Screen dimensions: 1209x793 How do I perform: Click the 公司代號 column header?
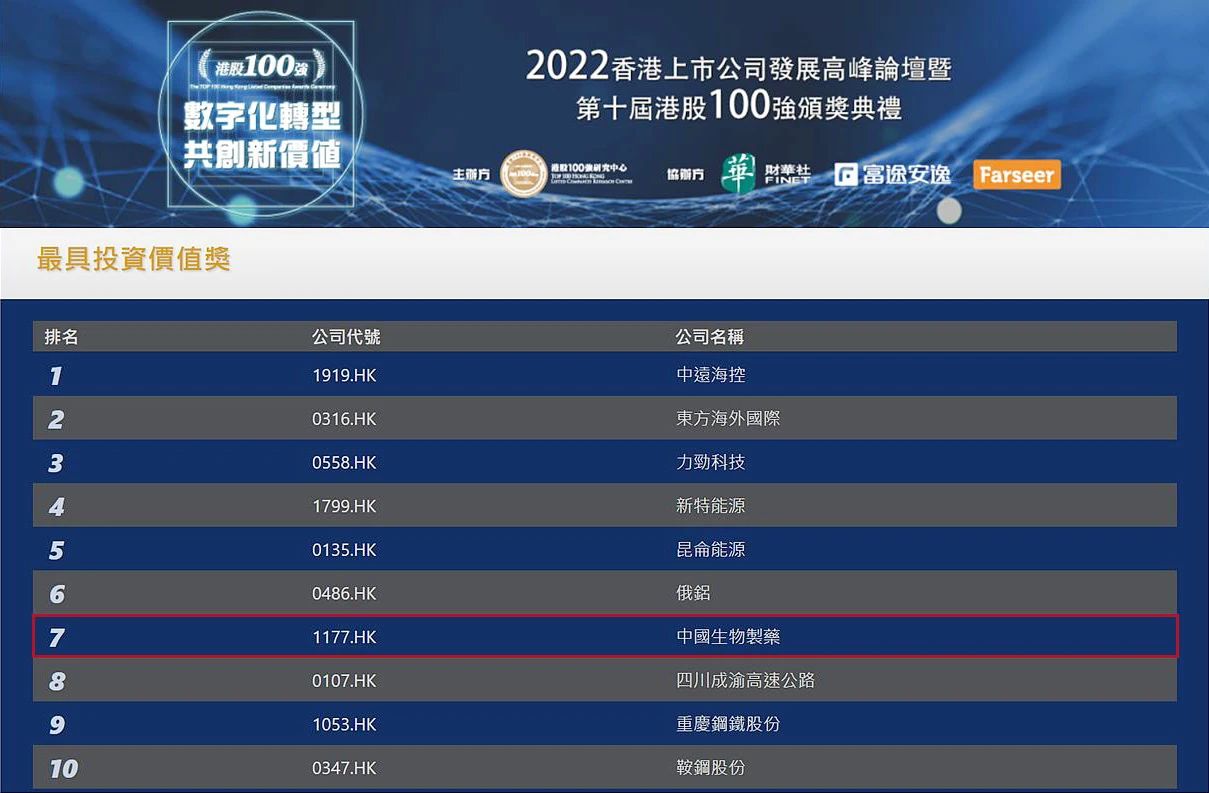[346, 337]
